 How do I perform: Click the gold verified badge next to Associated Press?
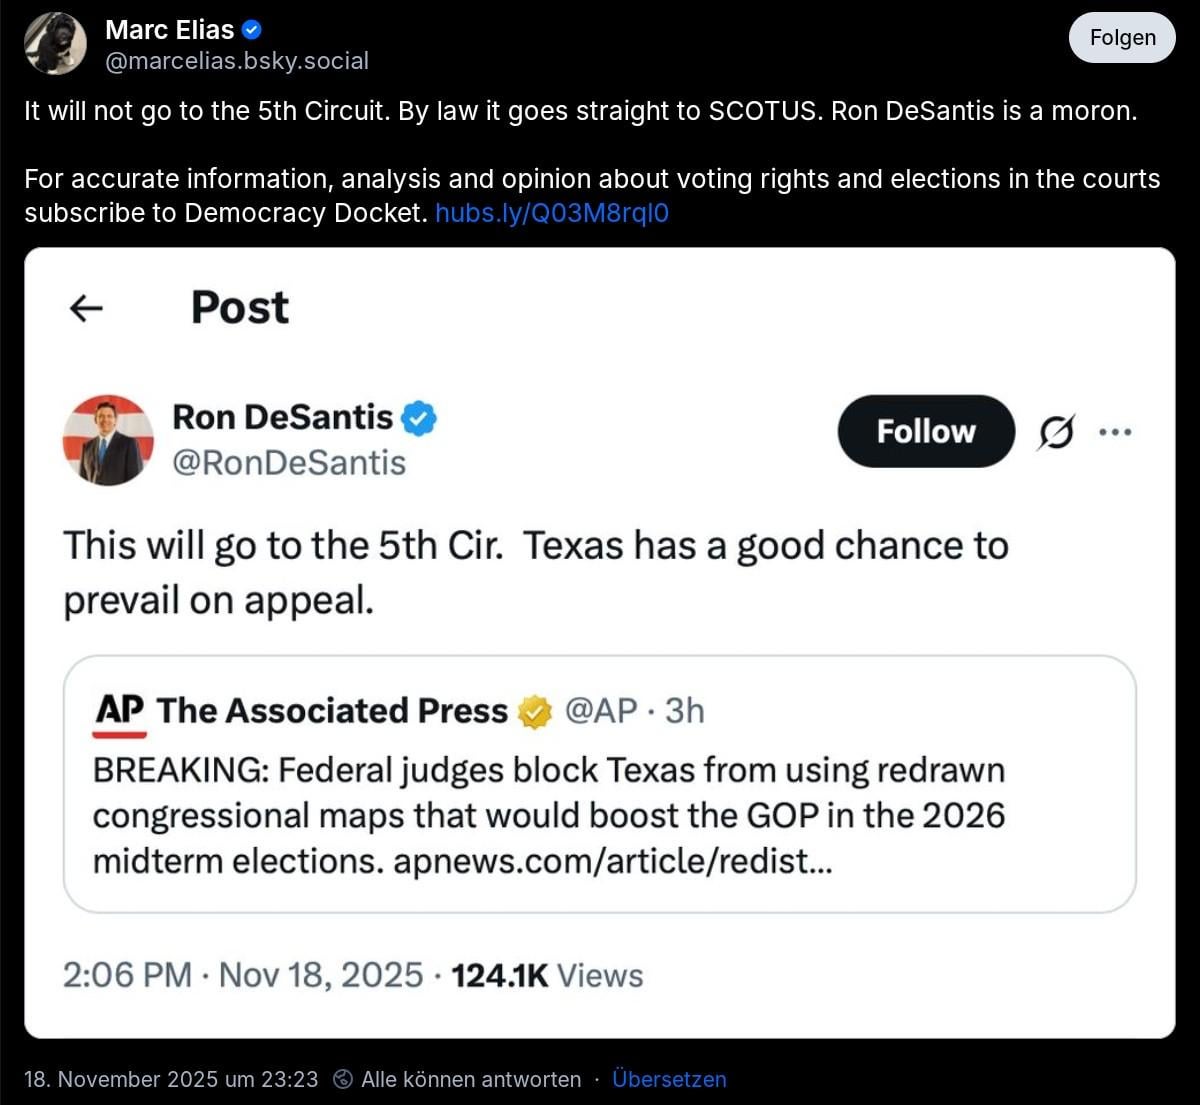pos(536,712)
